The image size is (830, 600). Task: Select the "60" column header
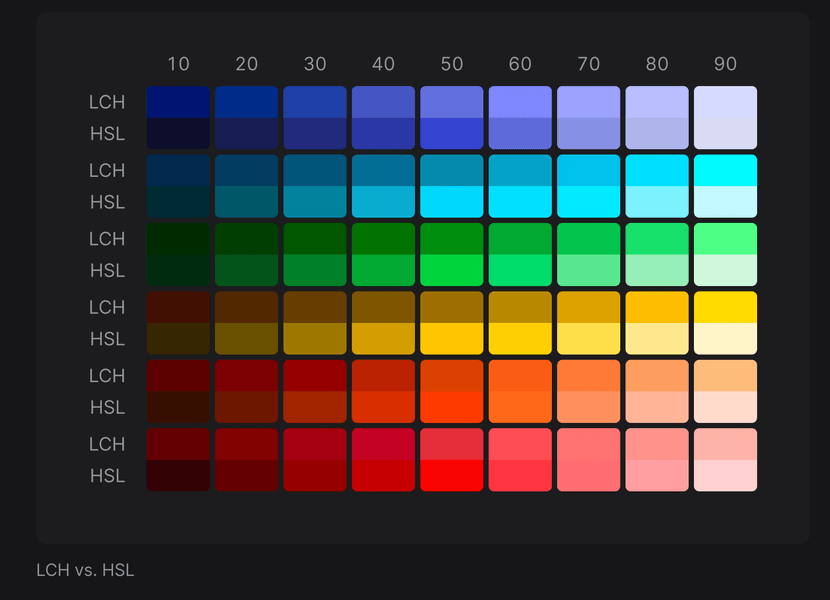click(x=520, y=64)
